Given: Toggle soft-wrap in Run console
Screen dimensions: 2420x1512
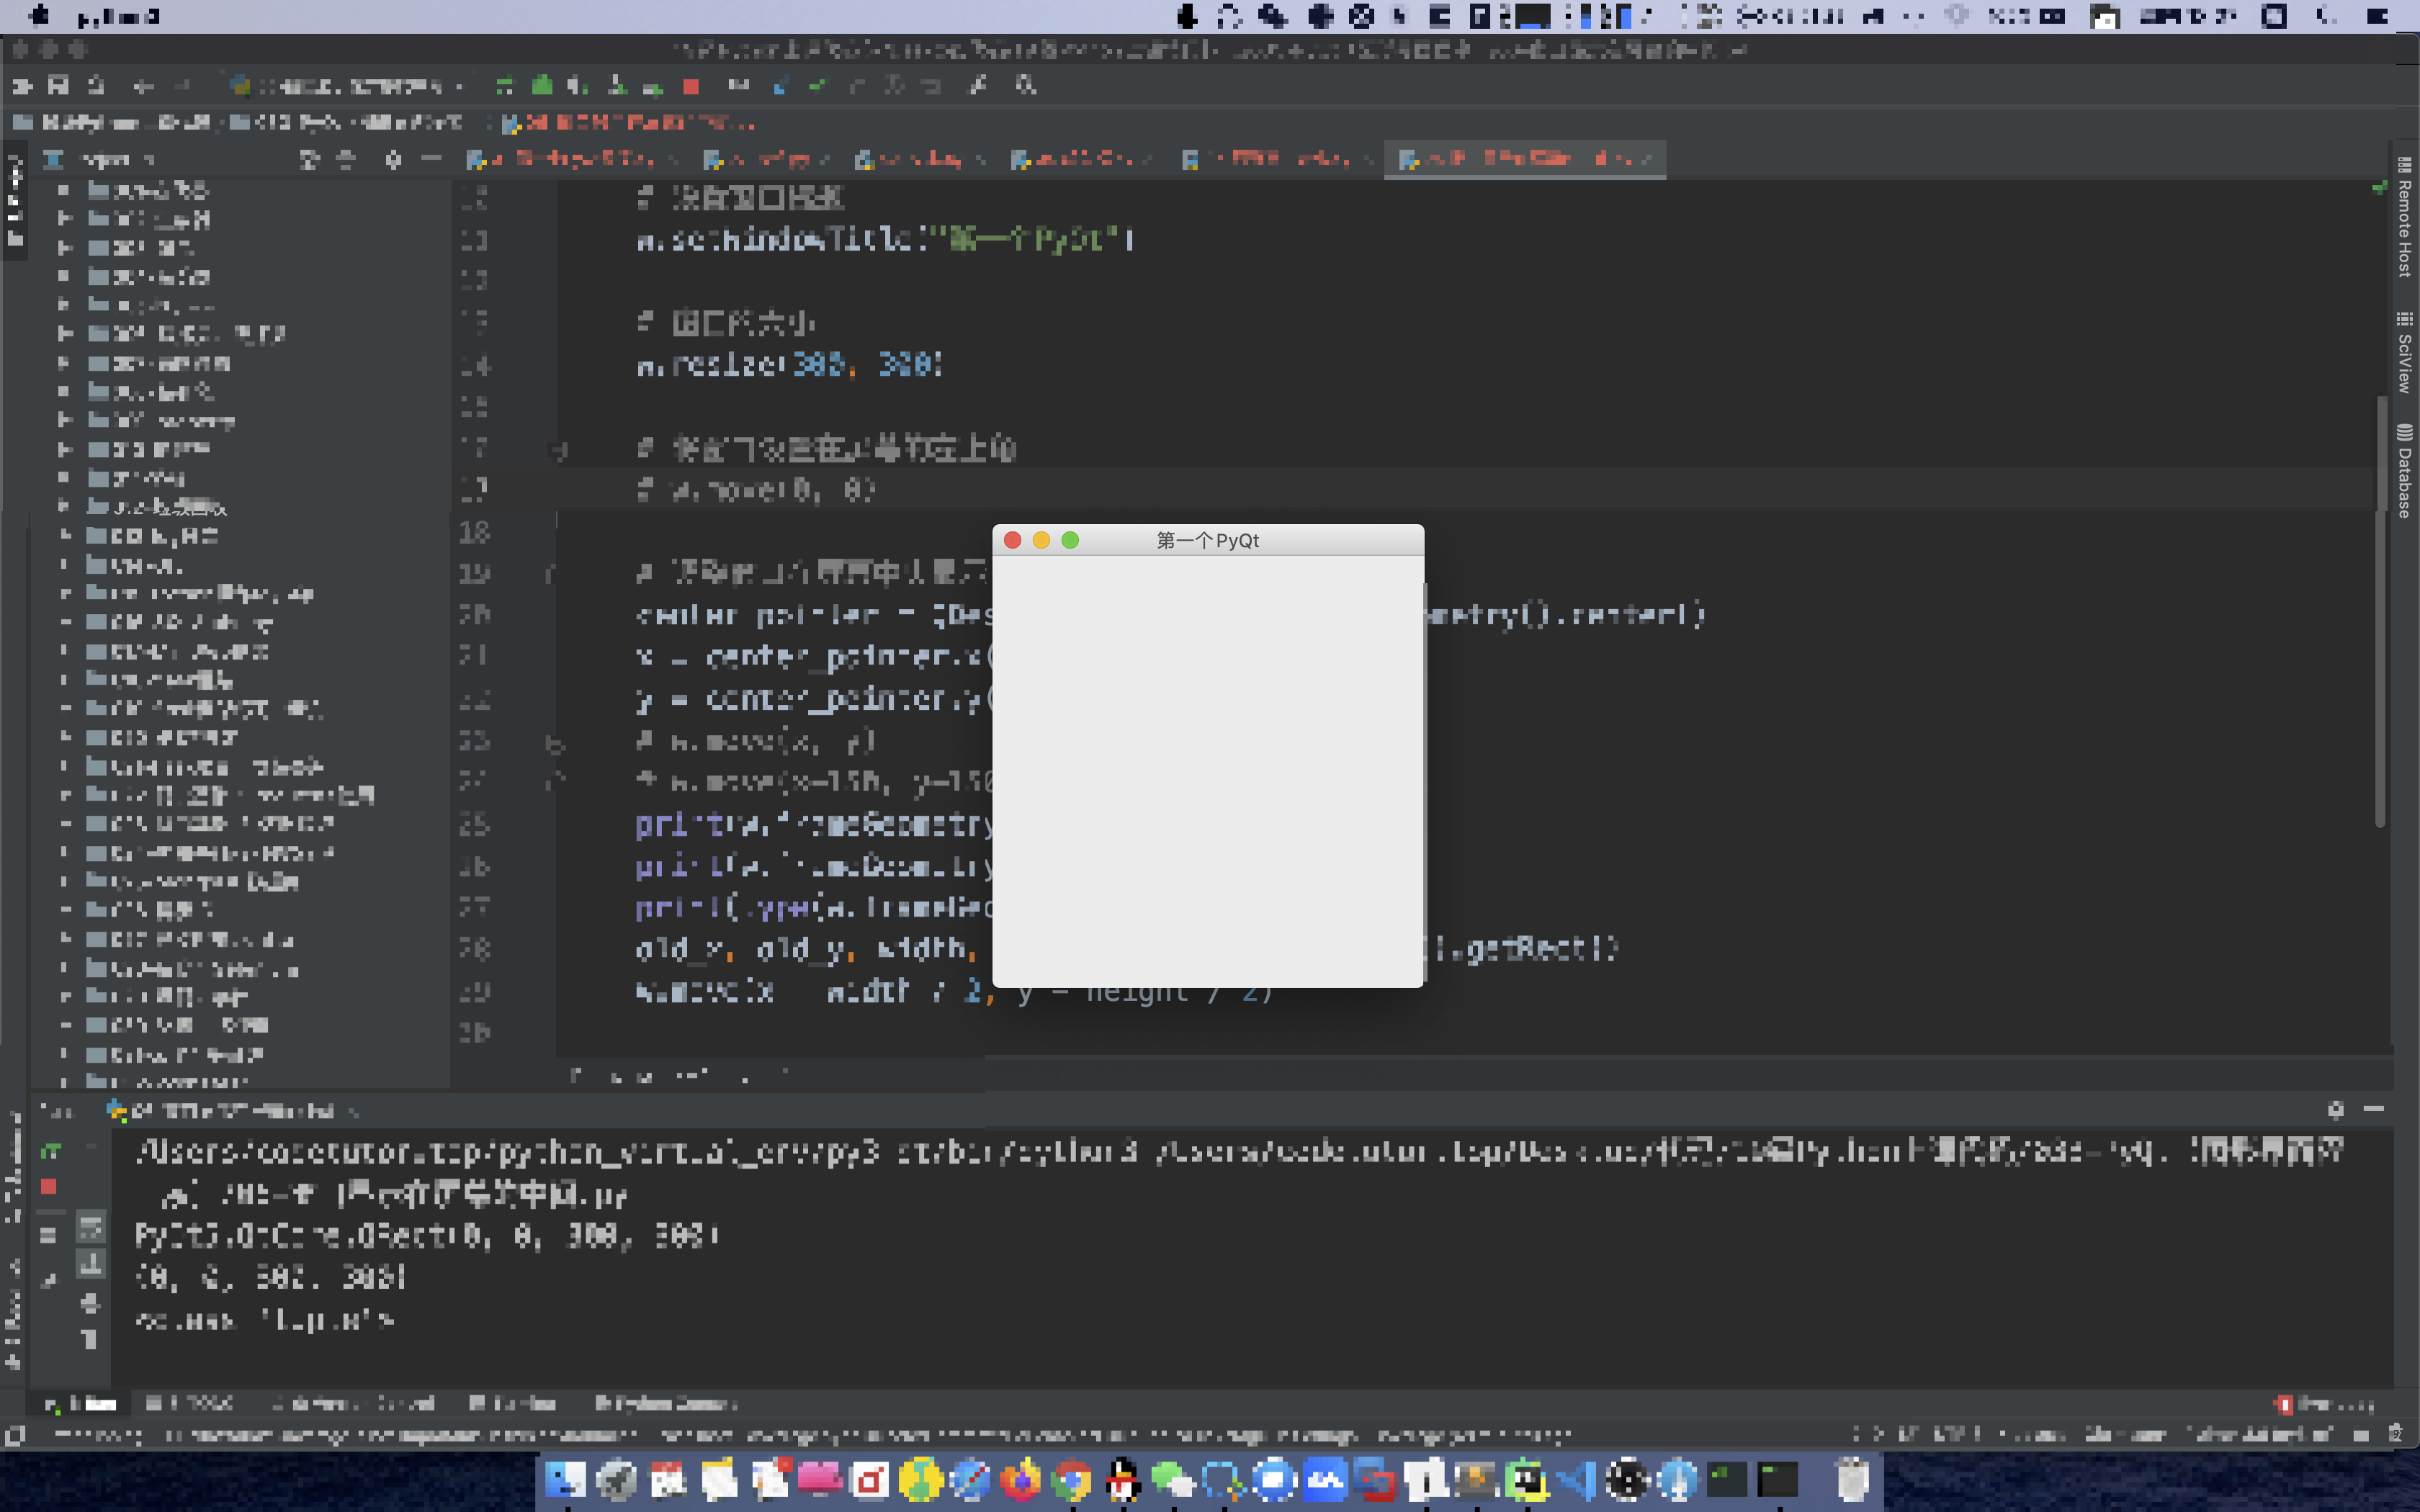Looking at the screenshot, I should click(x=91, y=1228).
